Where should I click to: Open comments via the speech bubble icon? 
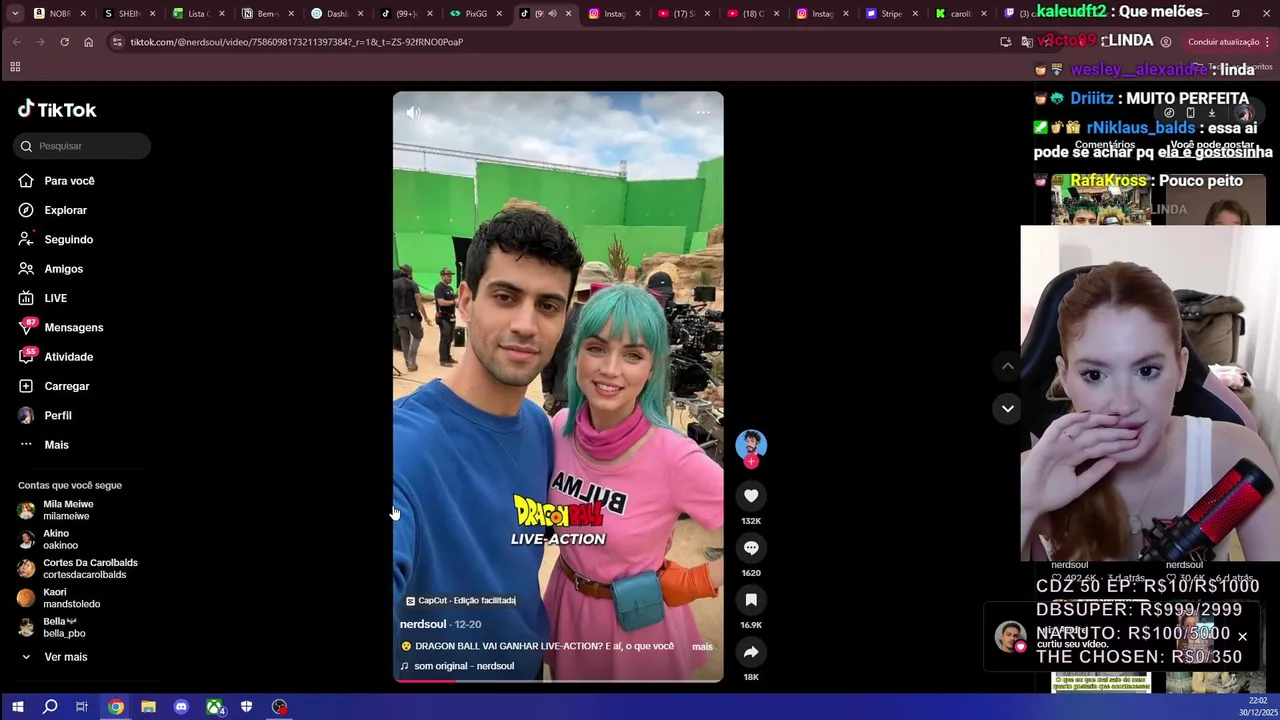pos(751,548)
